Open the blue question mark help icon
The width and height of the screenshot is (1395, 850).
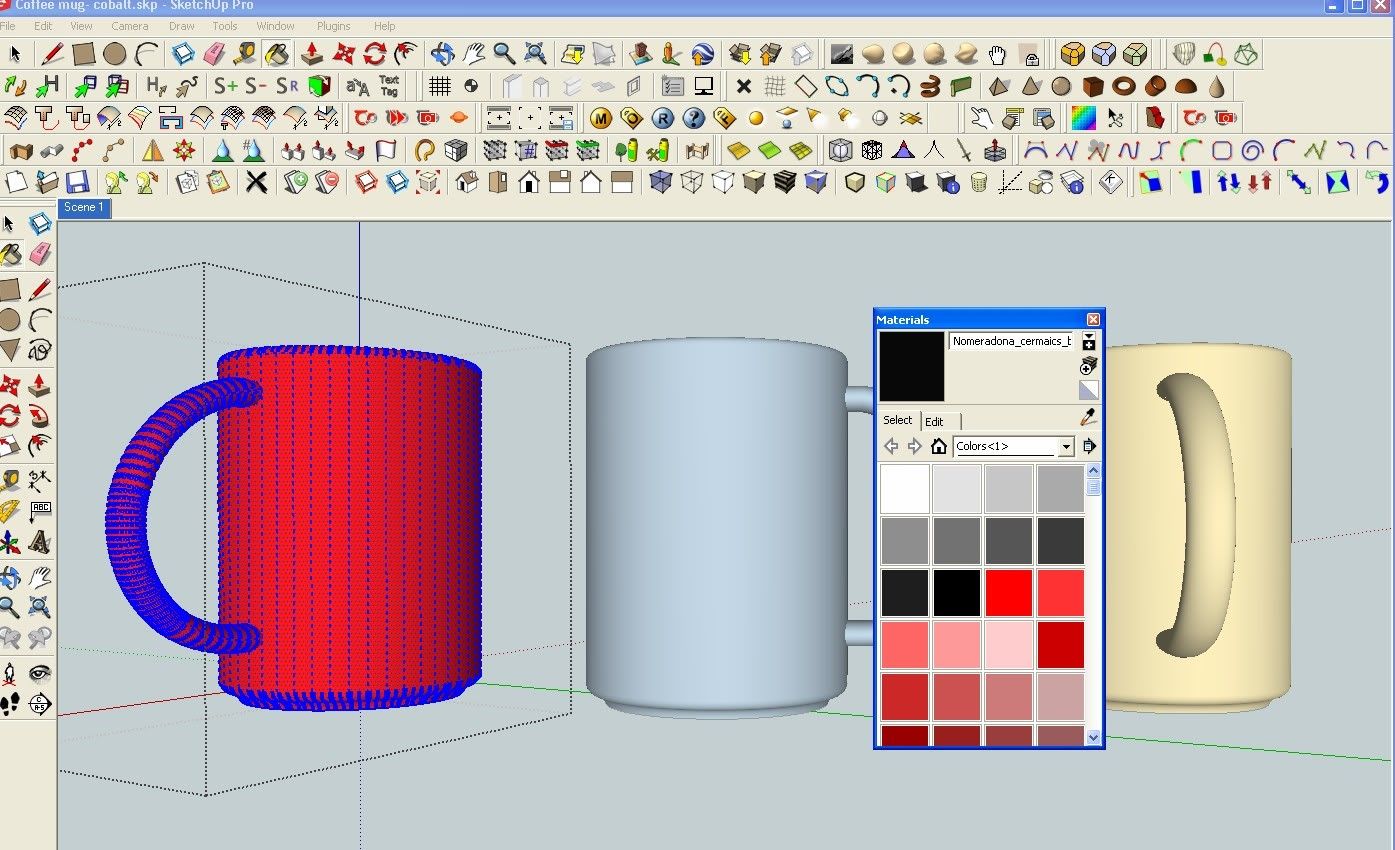[x=694, y=118]
